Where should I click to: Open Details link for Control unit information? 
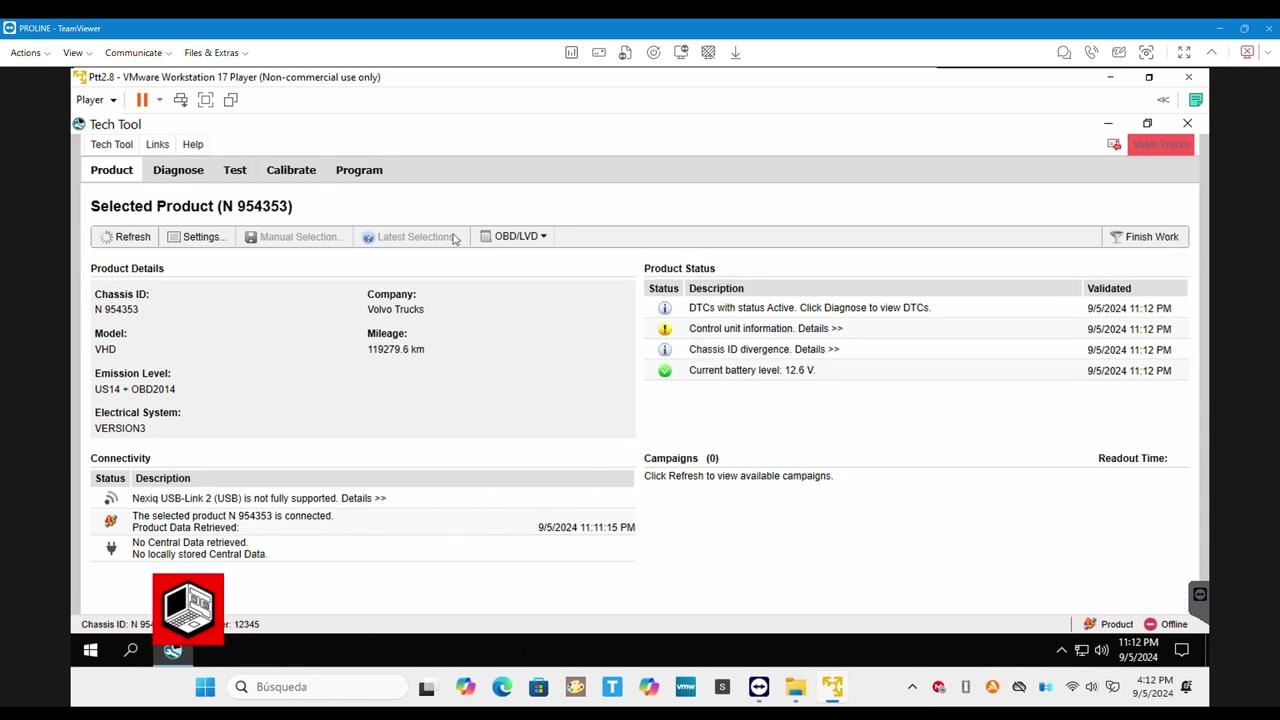point(820,329)
